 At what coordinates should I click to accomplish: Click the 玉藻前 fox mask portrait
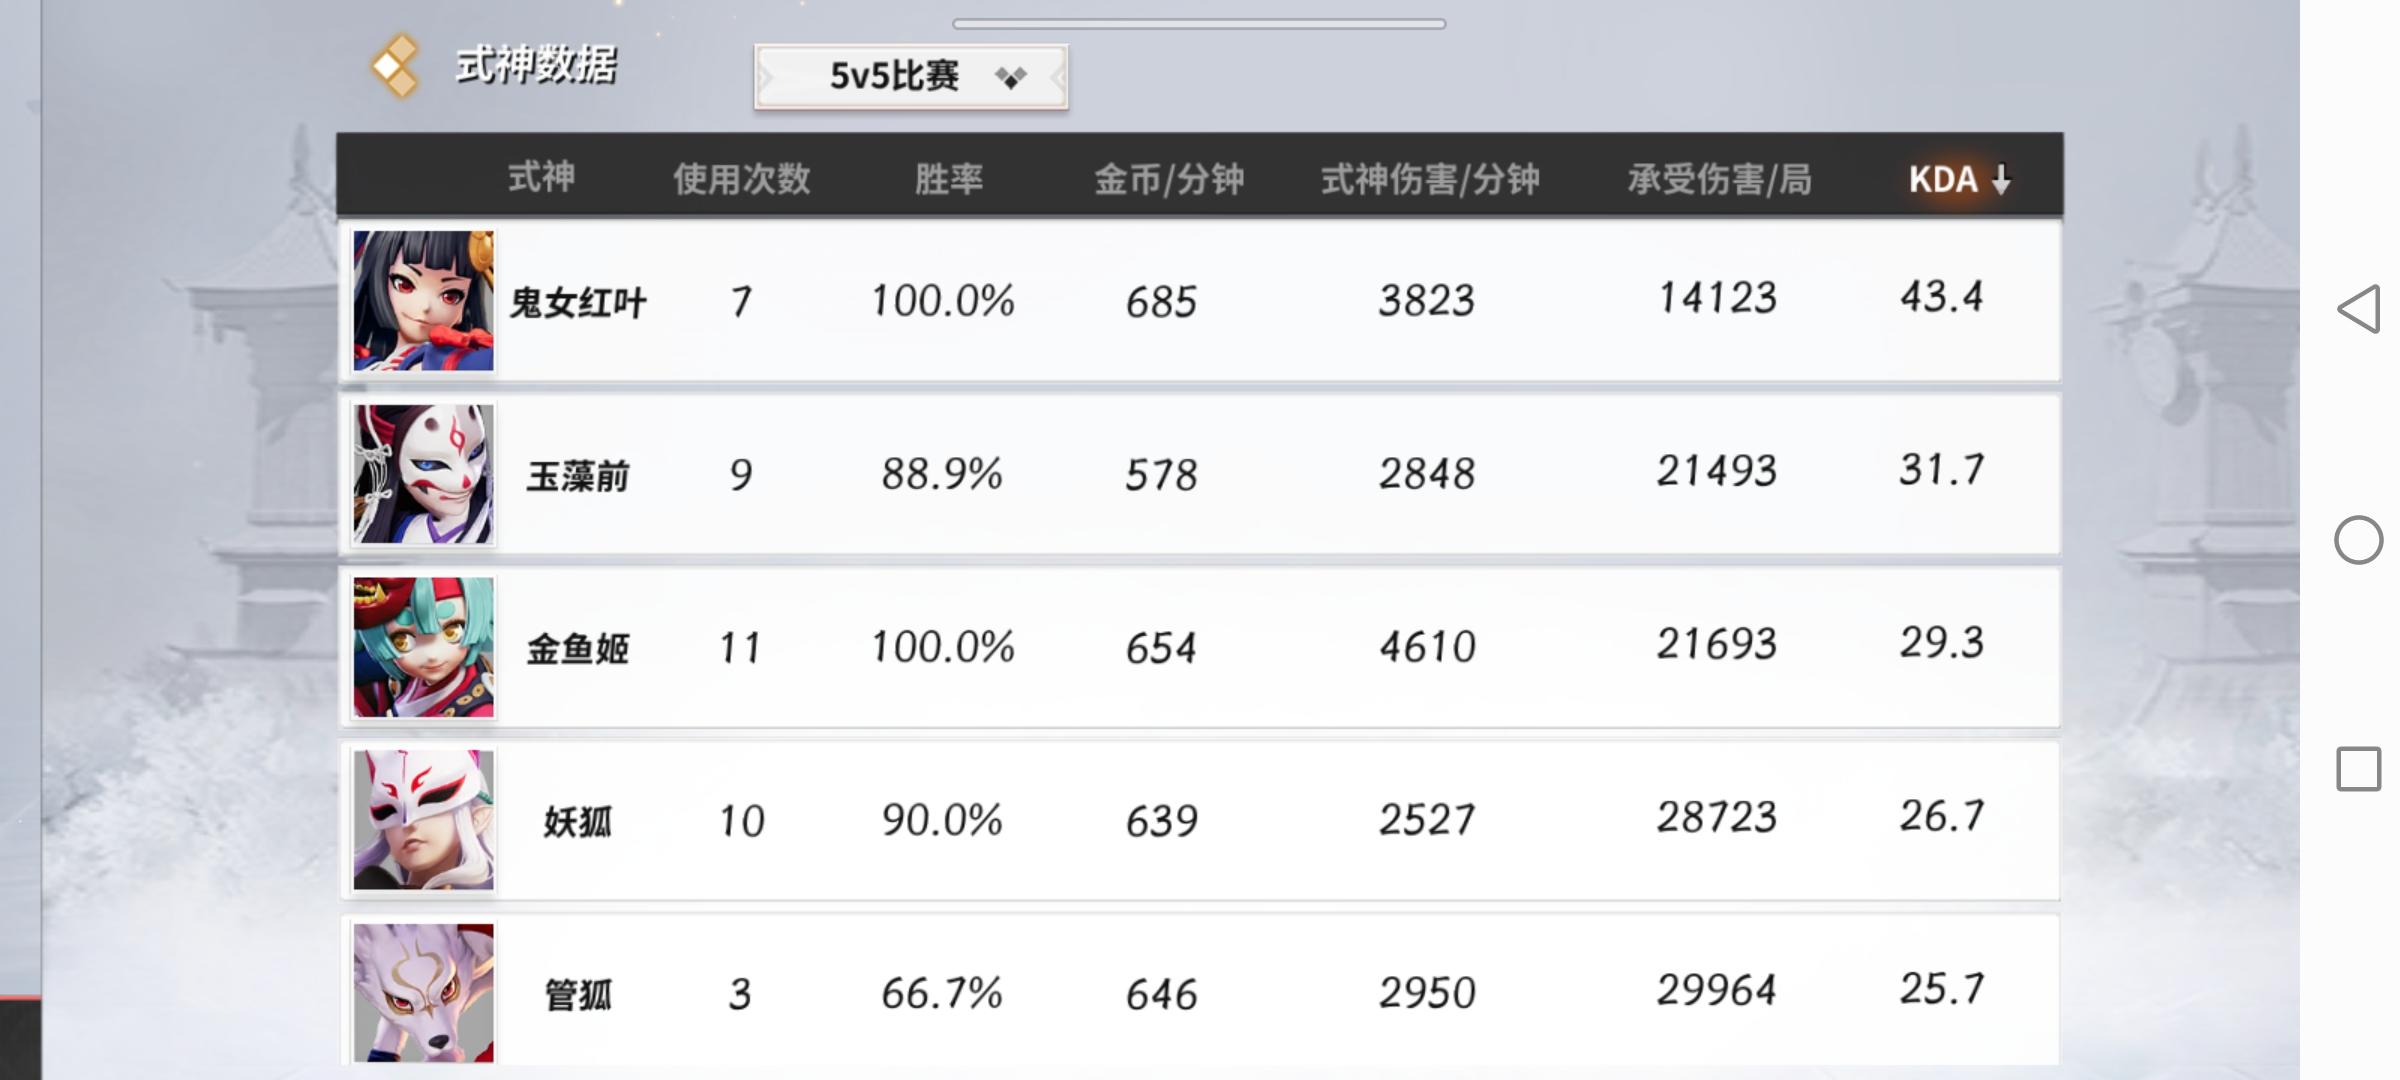coord(423,474)
